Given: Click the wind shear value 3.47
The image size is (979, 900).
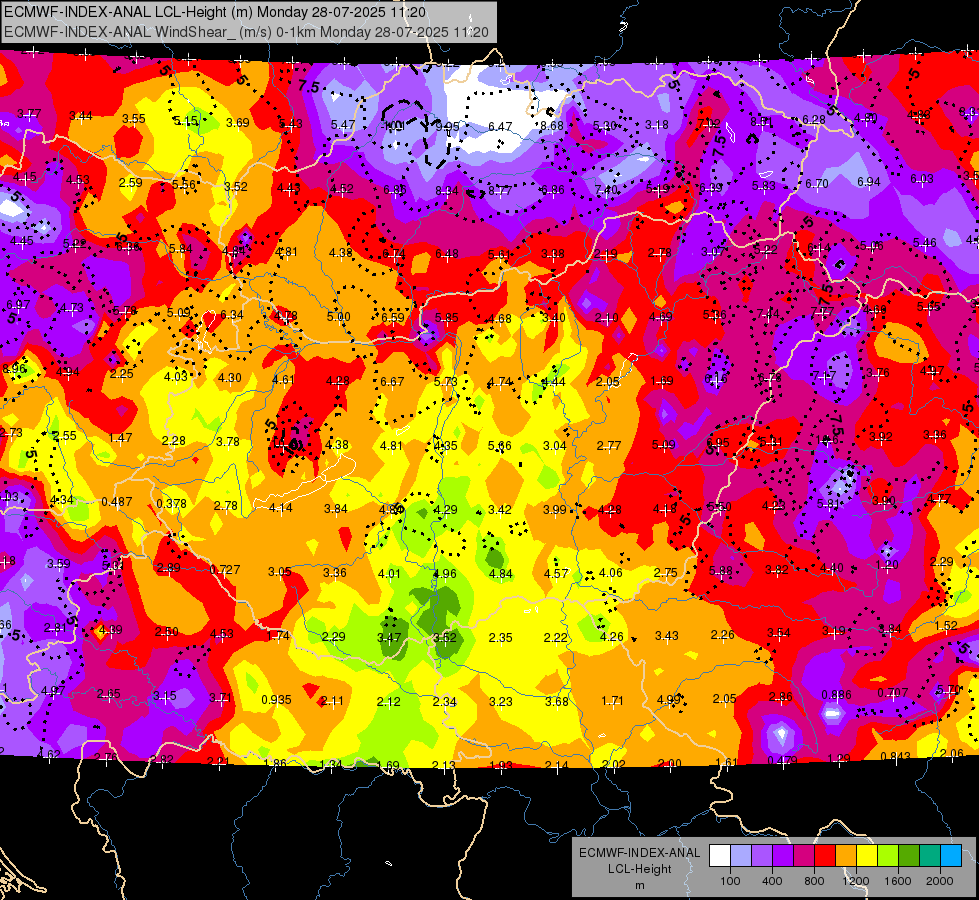Looking at the screenshot, I should 390,638.
